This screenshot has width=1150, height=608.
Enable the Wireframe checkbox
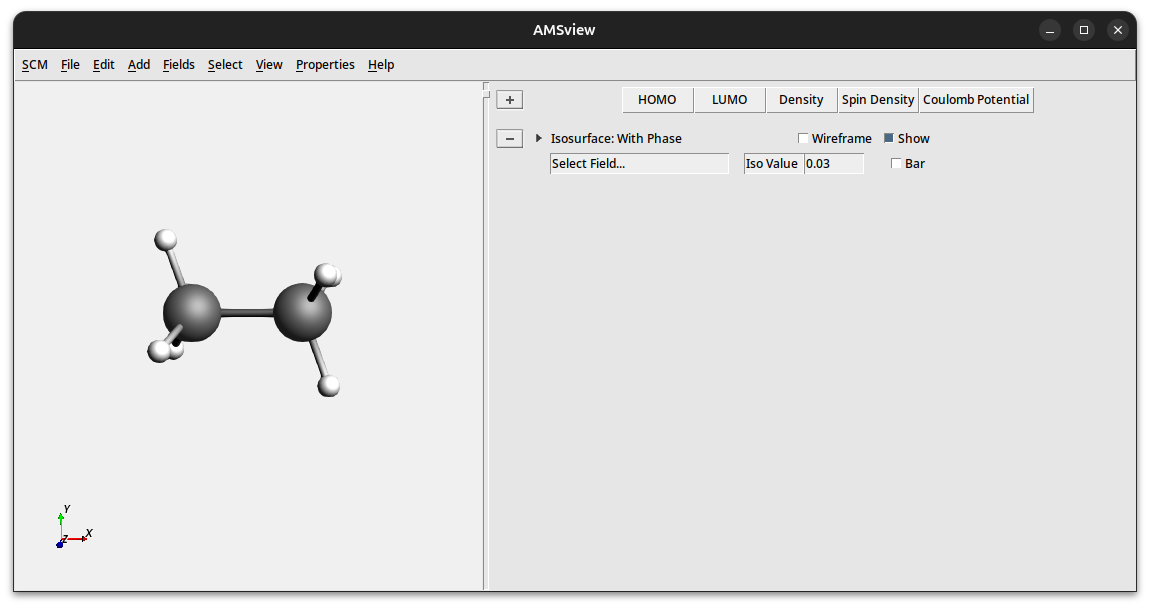click(803, 139)
